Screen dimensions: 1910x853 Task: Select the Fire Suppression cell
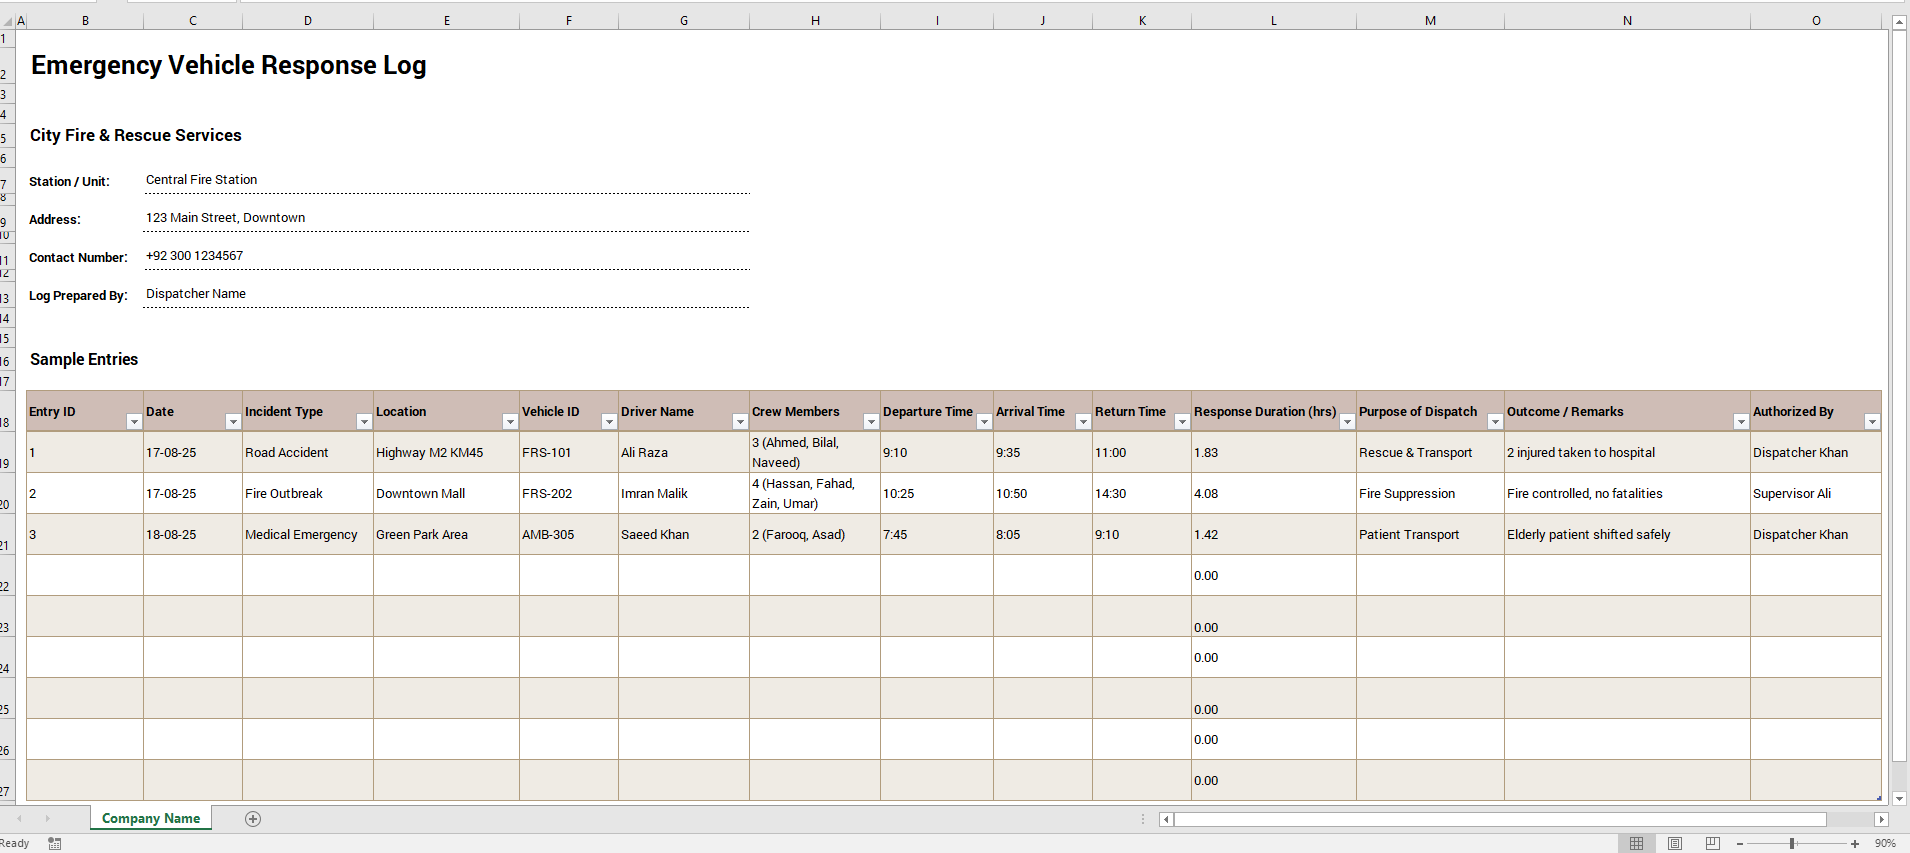click(x=1430, y=494)
